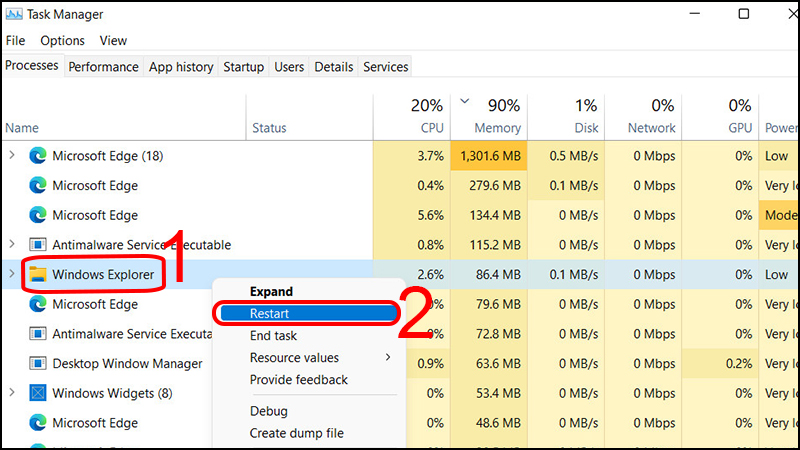Switch to the App history tab
This screenshot has width=800, height=450.
181,67
